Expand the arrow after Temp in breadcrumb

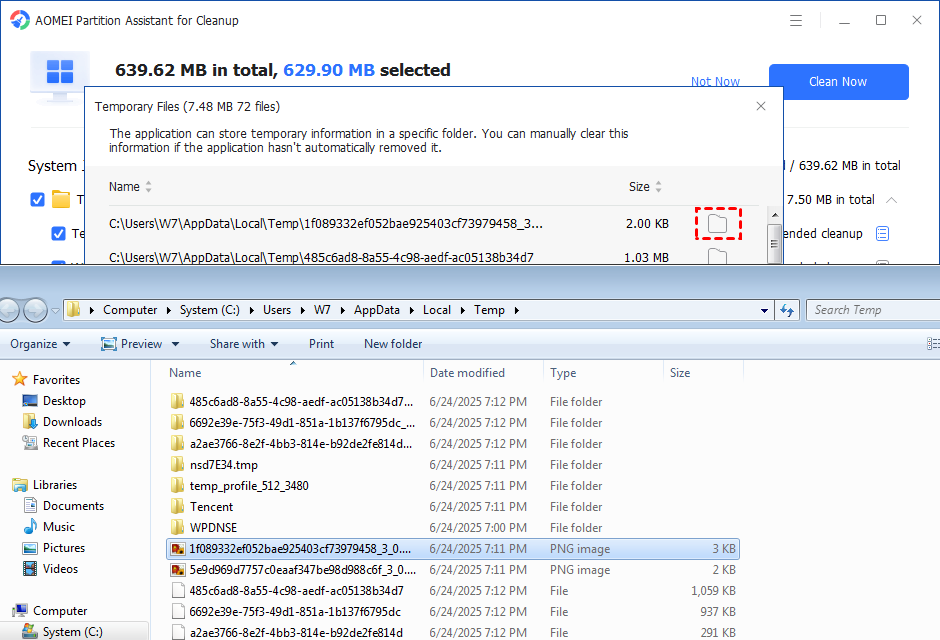point(516,310)
